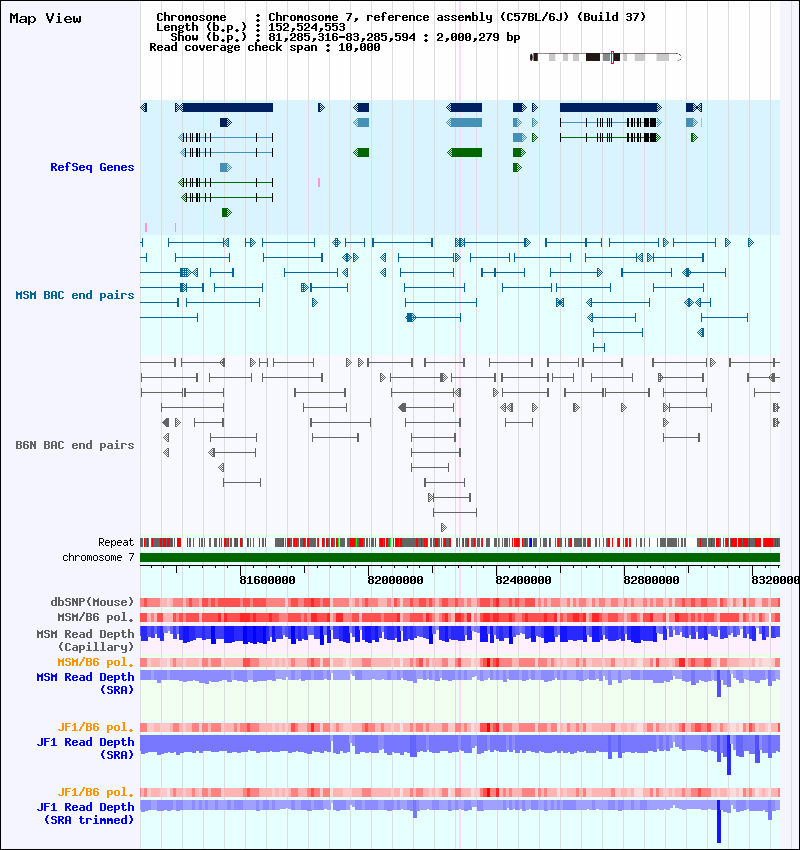Click JF1/B6 pol. label above JF1 Read Depth (SRA)
This screenshot has height=850, width=800.
(95, 727)
